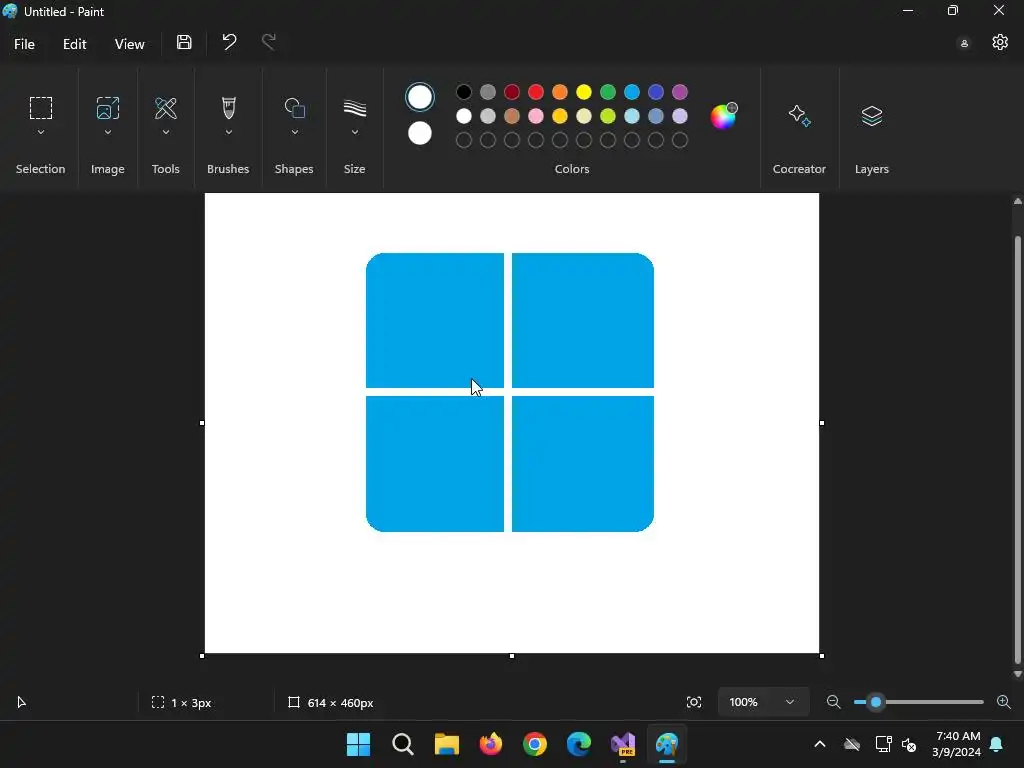Launch Firefox from the taskbar

(490, 744)
